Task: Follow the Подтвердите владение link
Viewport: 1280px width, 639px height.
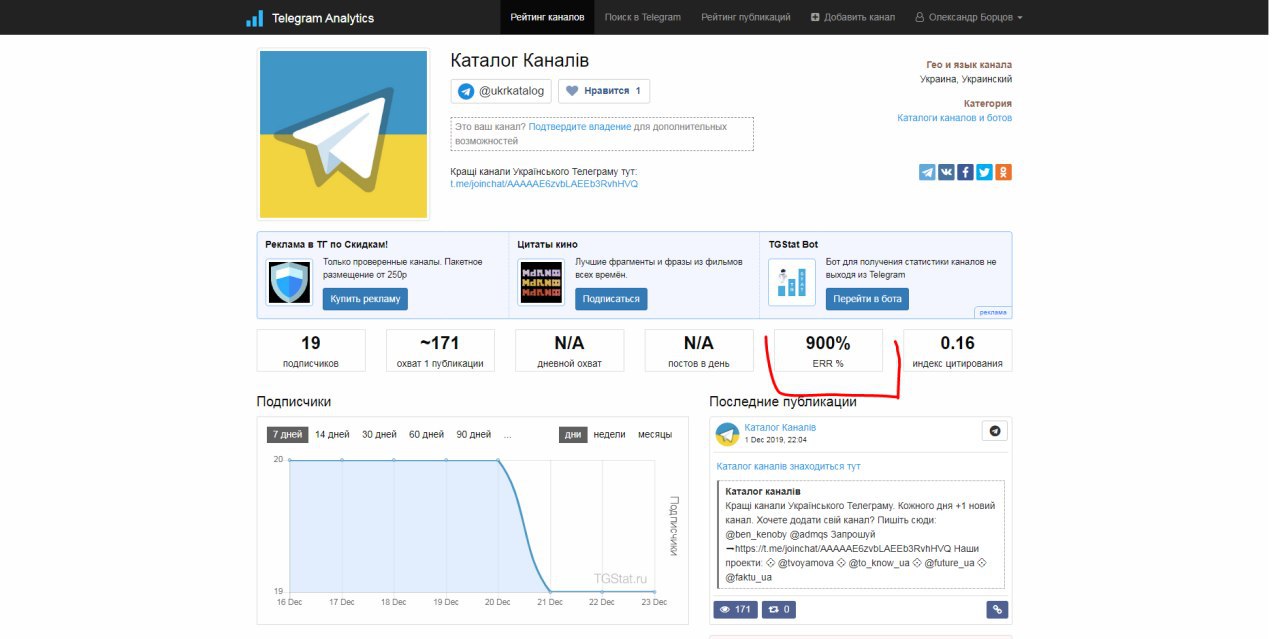Action: 580,127
